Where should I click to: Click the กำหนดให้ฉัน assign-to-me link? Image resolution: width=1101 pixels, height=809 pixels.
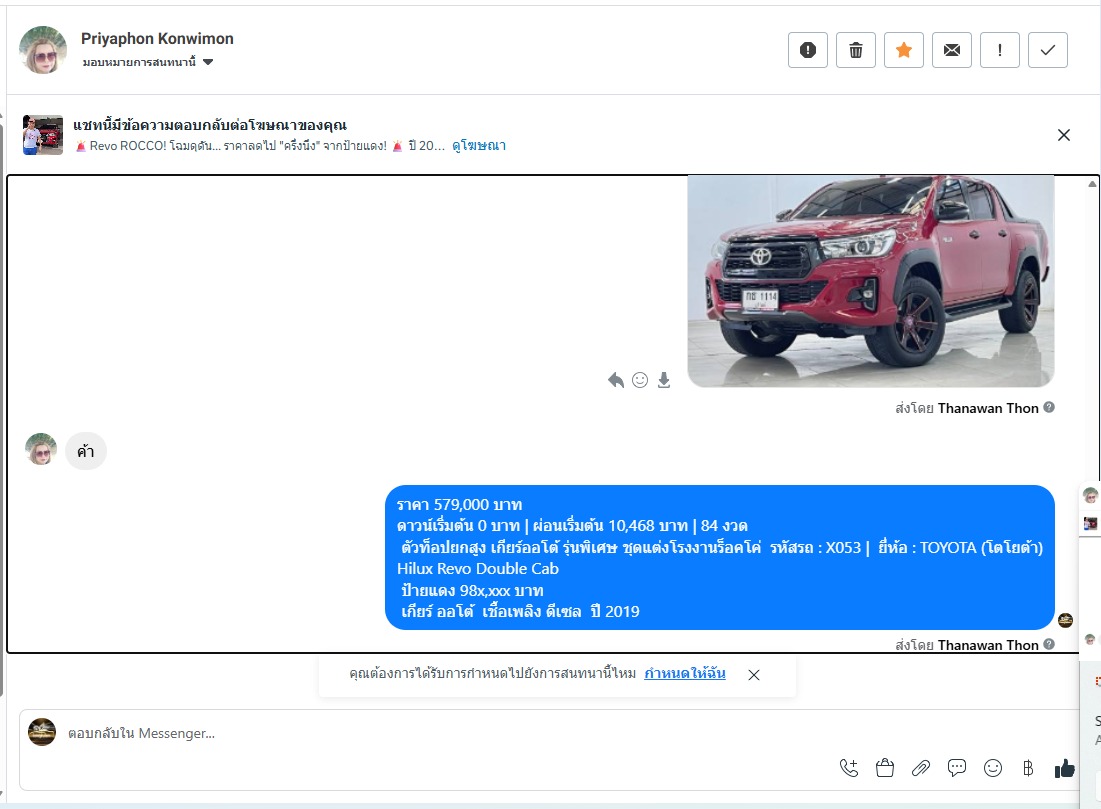(x=685, y=673)
